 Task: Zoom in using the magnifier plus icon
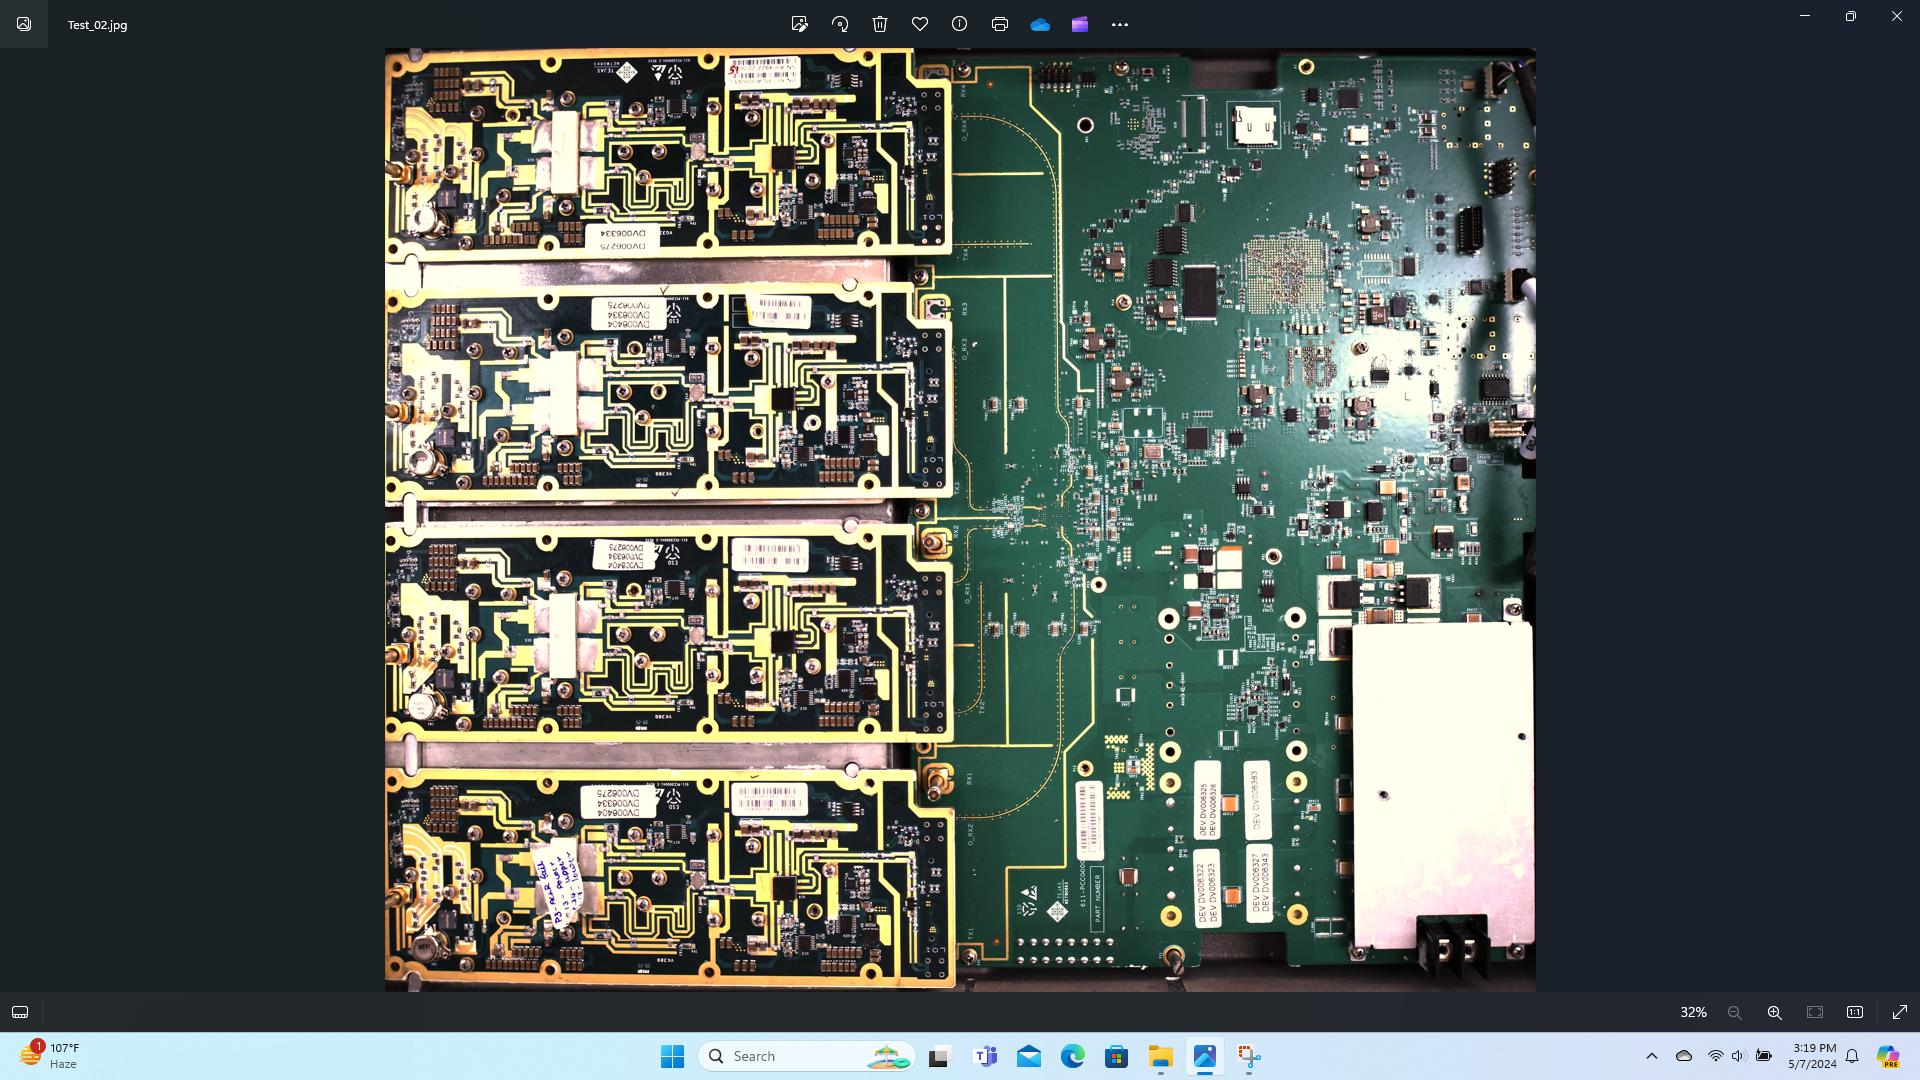coord(1775,1012)
